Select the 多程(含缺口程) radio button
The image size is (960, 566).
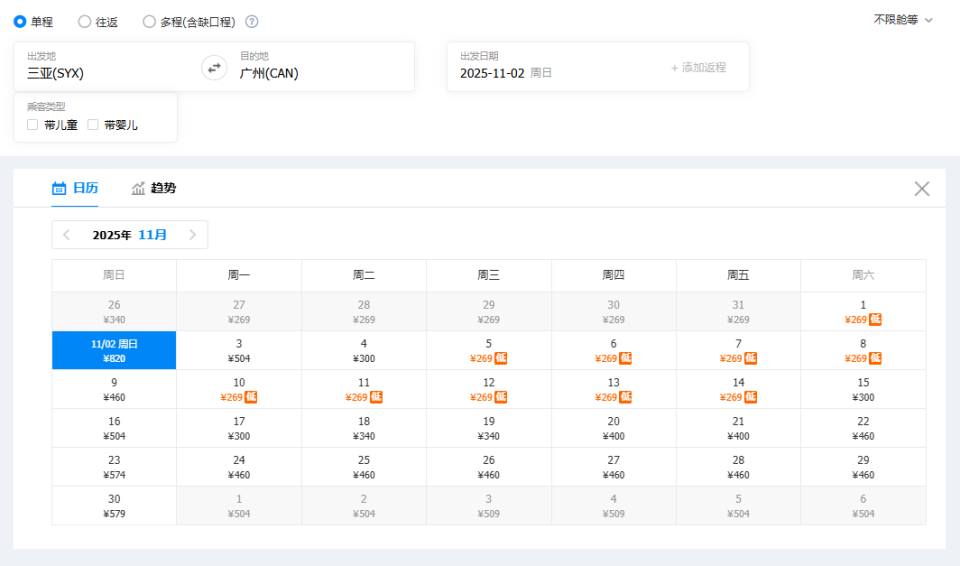[x=149, y=21]
